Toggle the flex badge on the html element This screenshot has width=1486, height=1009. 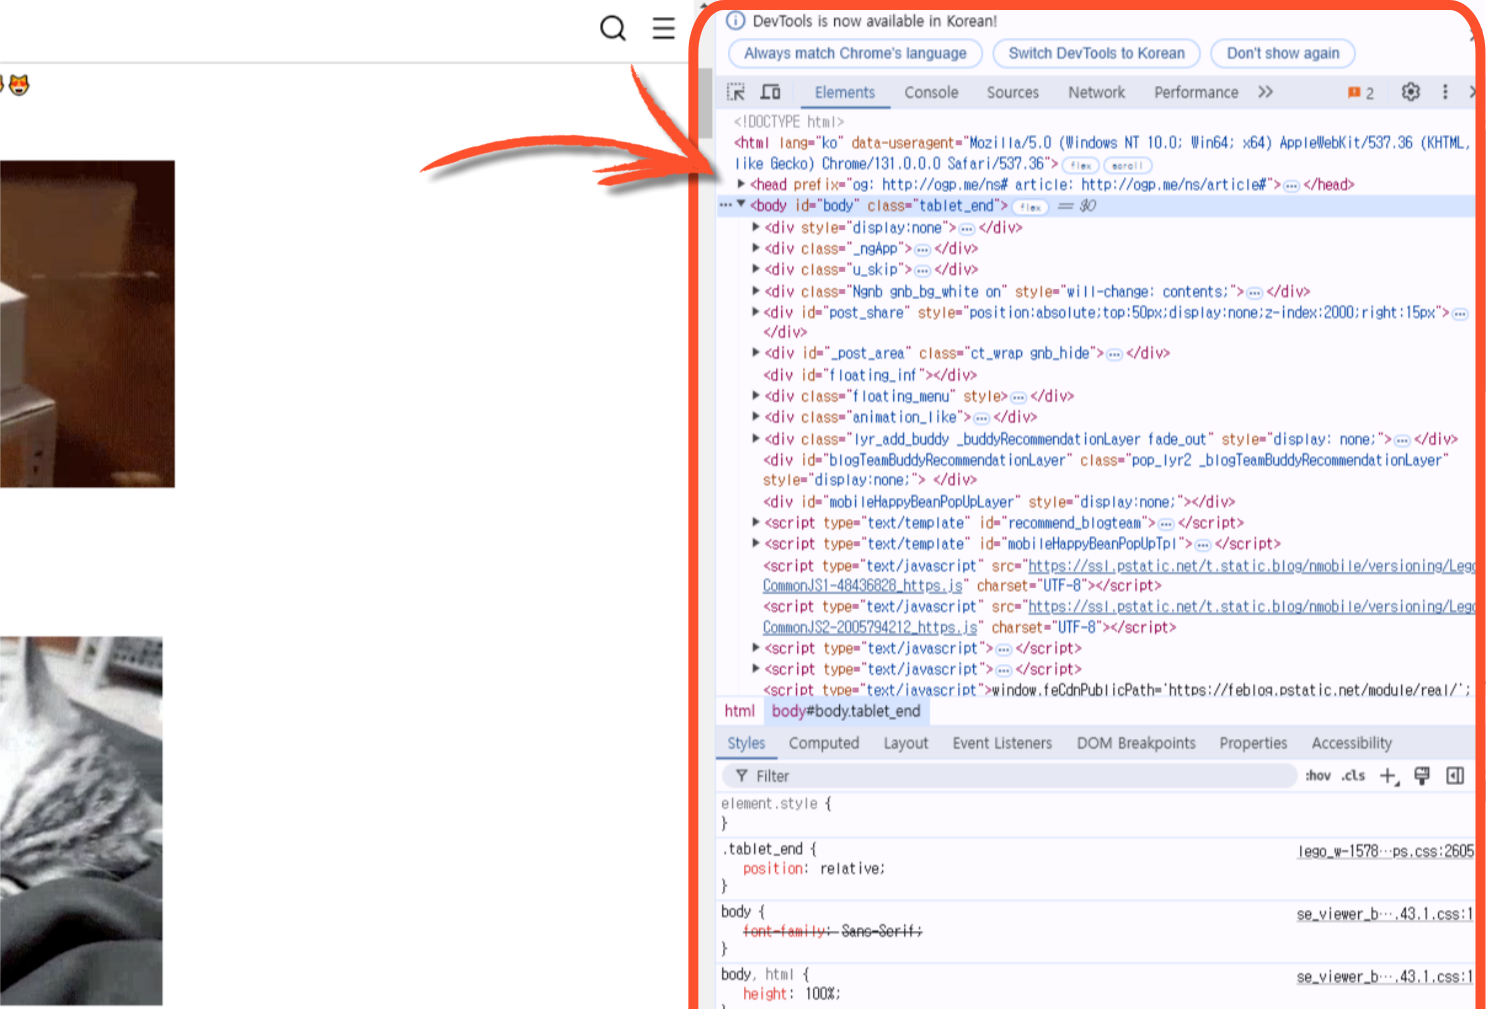[1081, 166]
